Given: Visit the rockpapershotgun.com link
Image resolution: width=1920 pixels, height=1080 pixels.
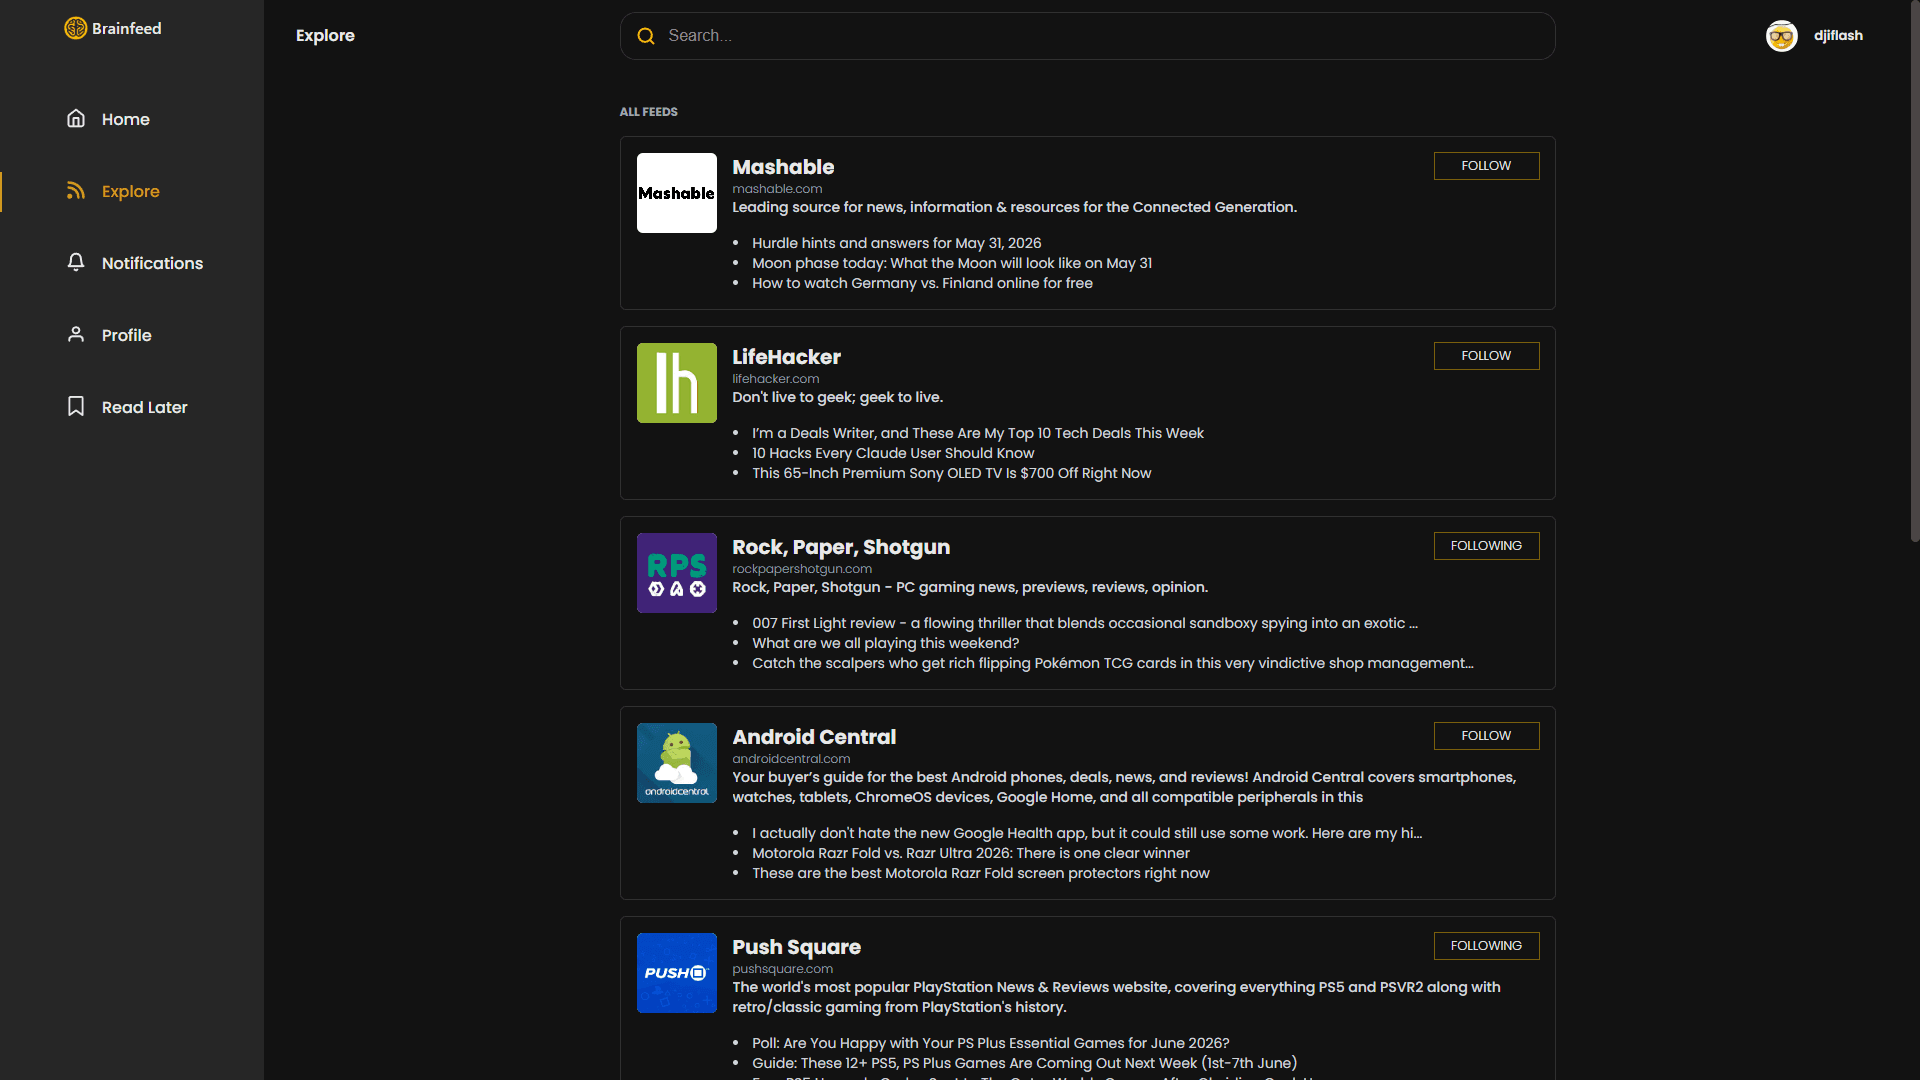Looking at the screenshot, I should [x=802, y=569].
